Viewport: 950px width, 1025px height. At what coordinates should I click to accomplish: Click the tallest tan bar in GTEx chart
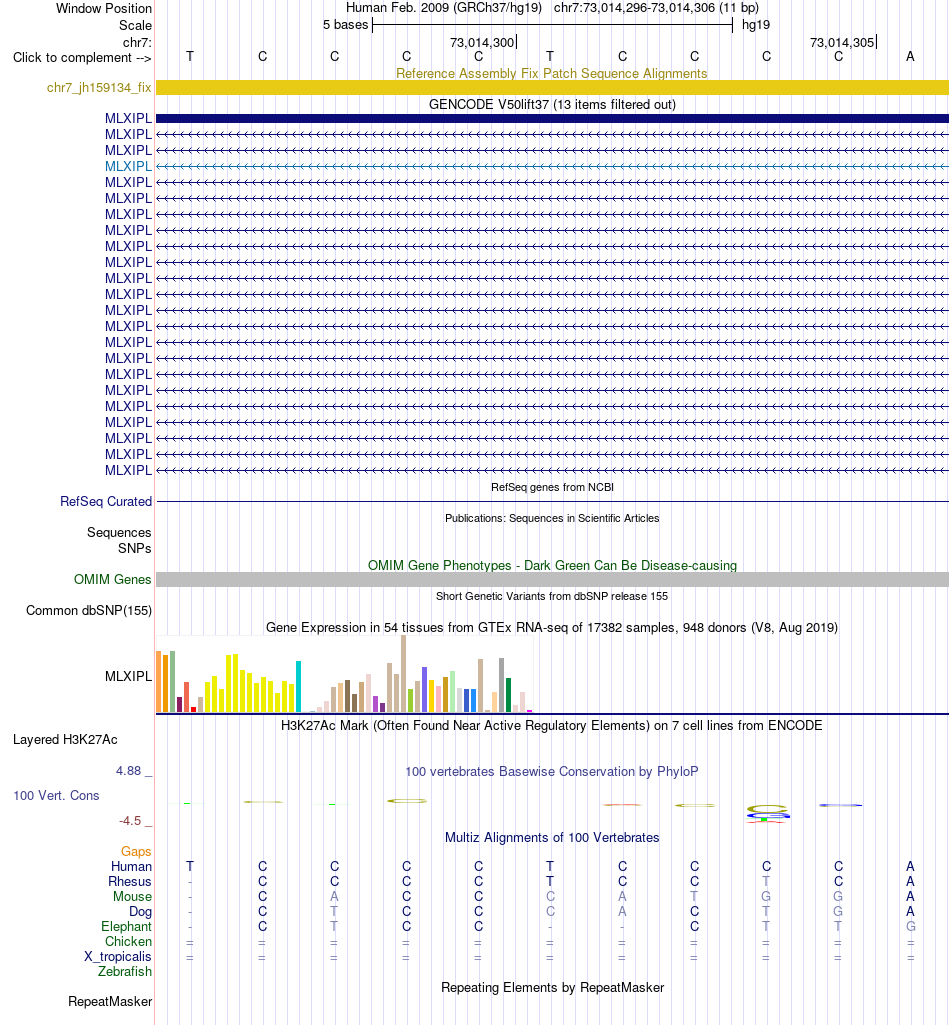[403, 673]
